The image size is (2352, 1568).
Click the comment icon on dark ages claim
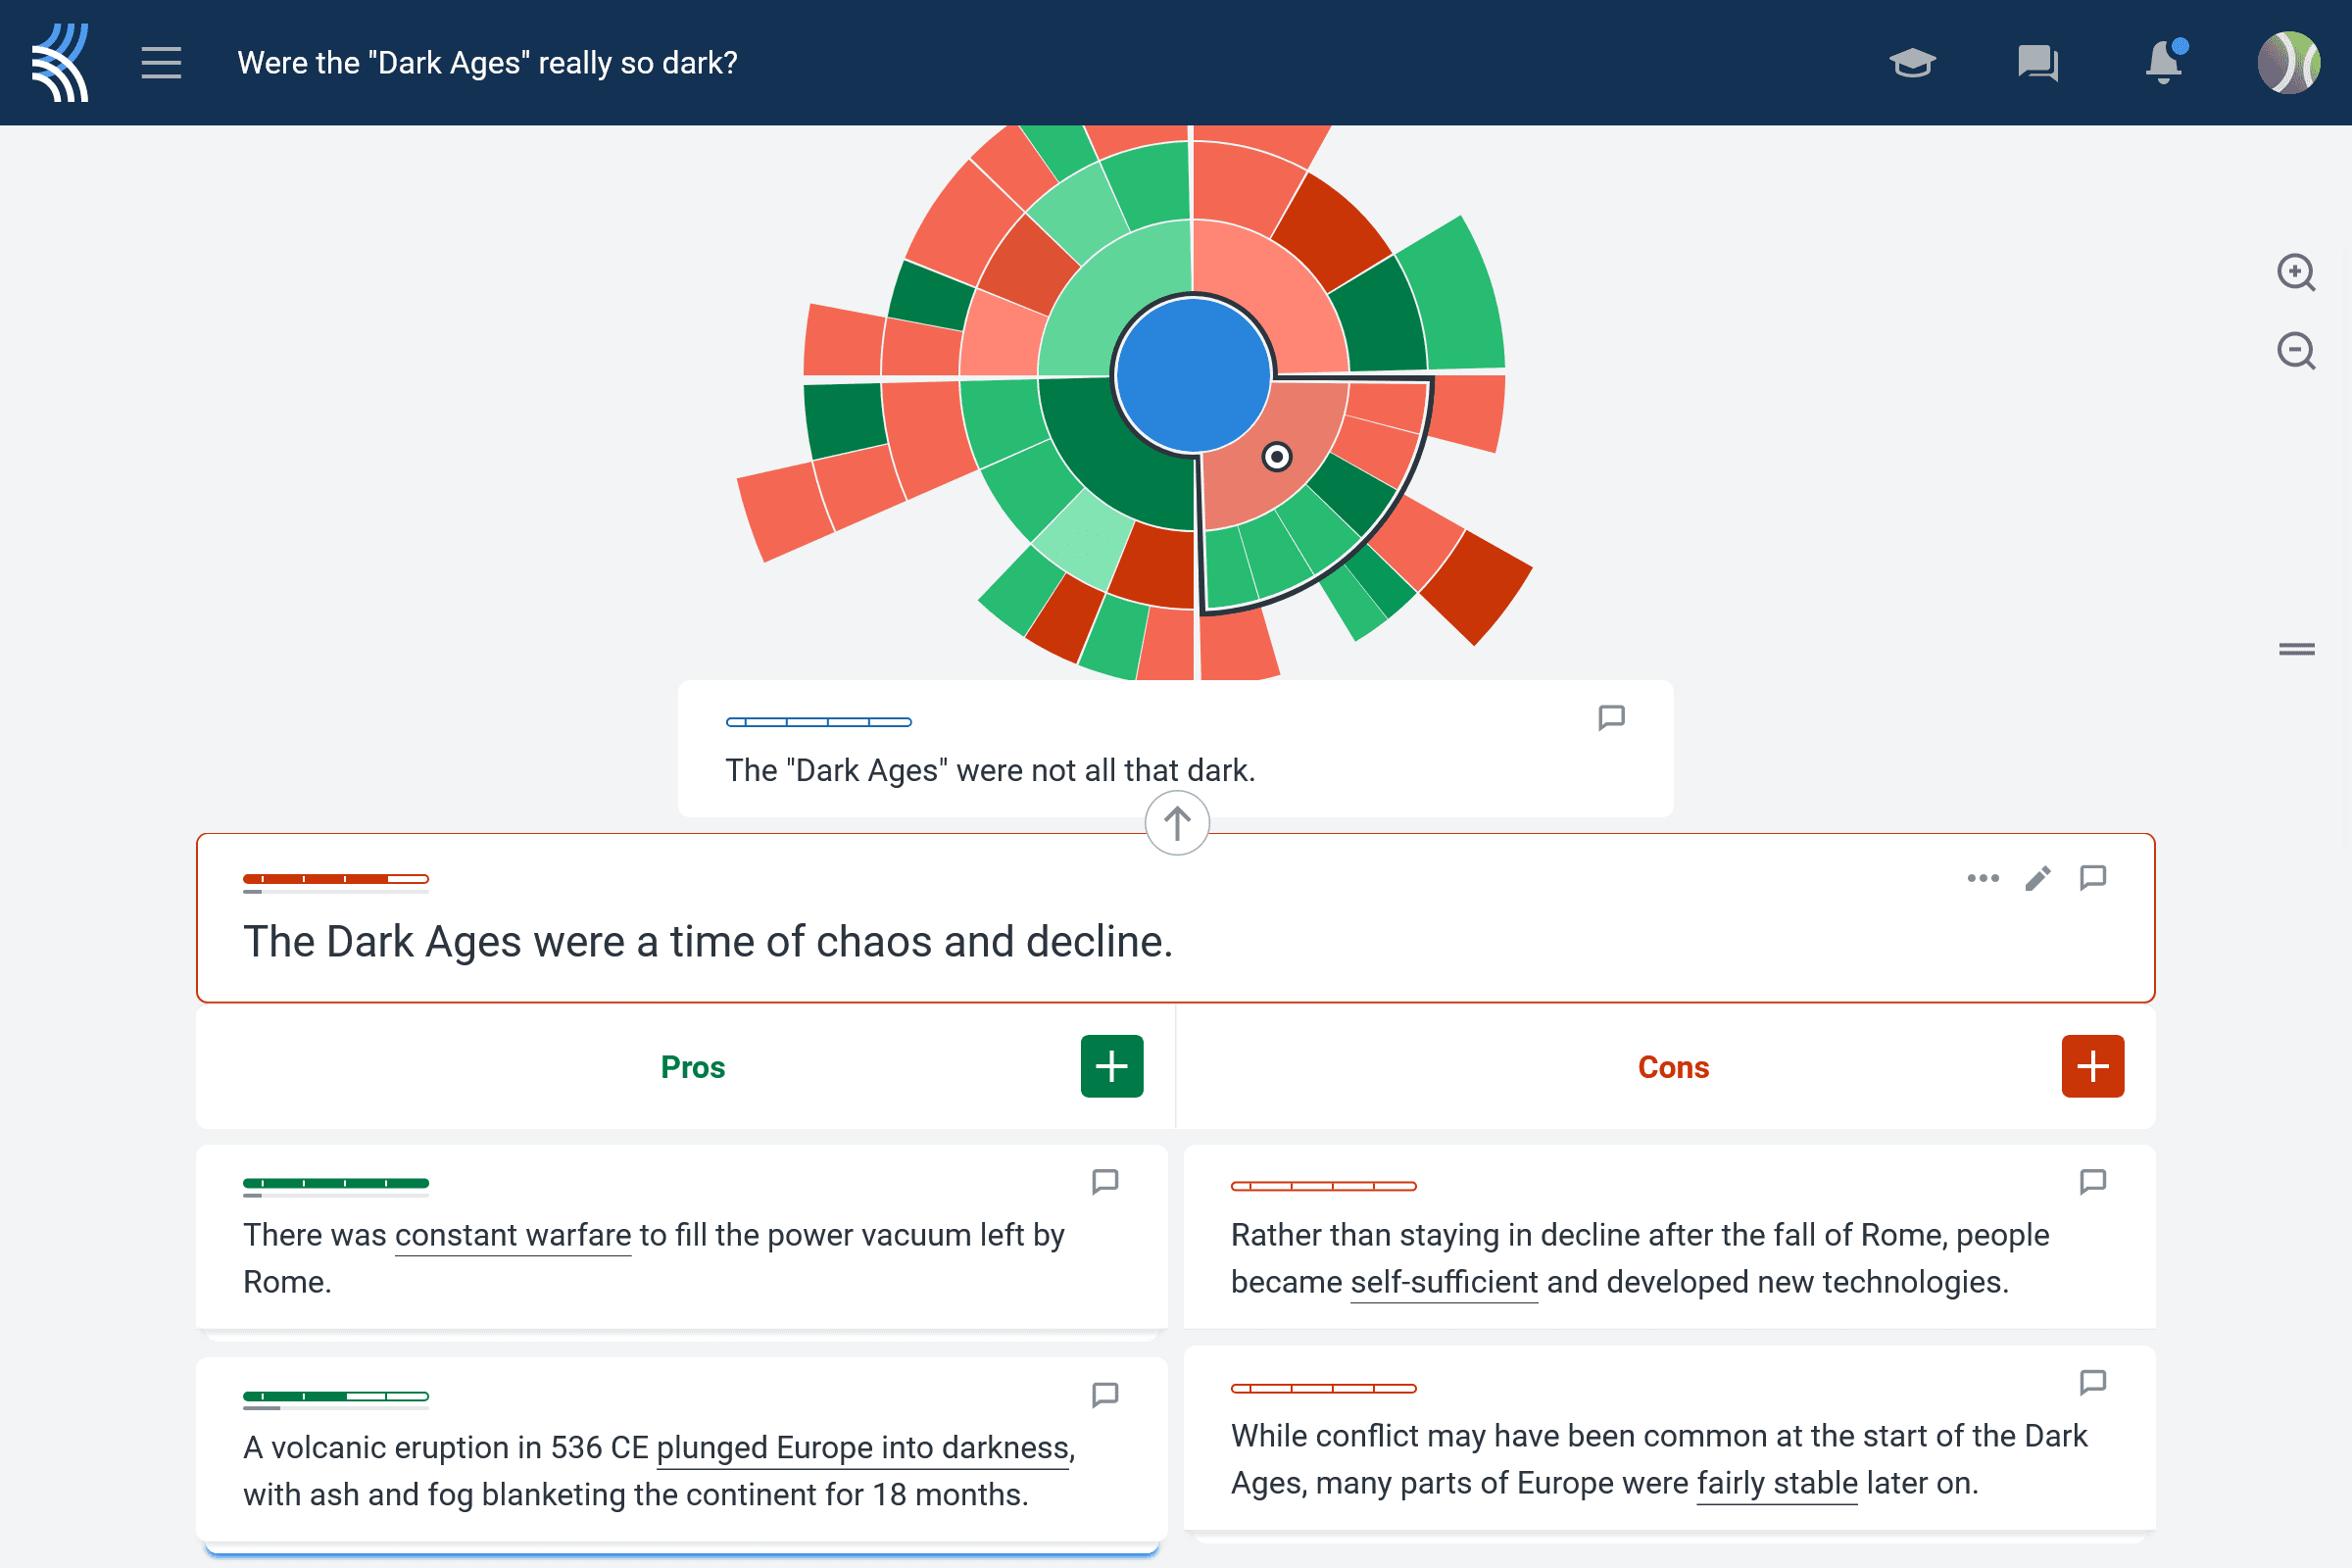[x=2093, y=880]
